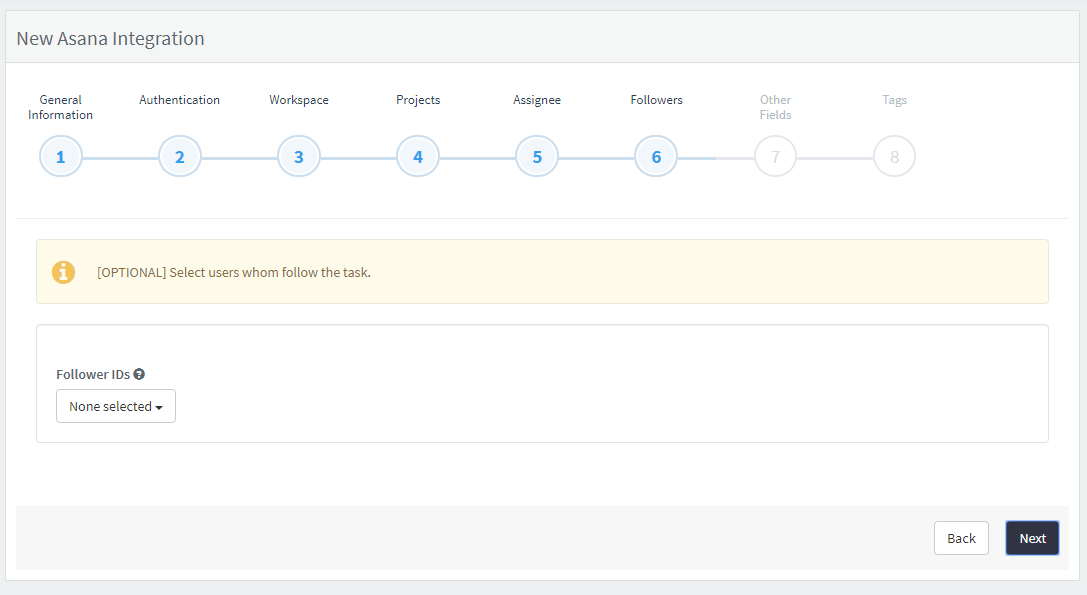Select disabled step 8 Tags circle
This screenshot has width=1087, height=595.
(x=894, y=157)
